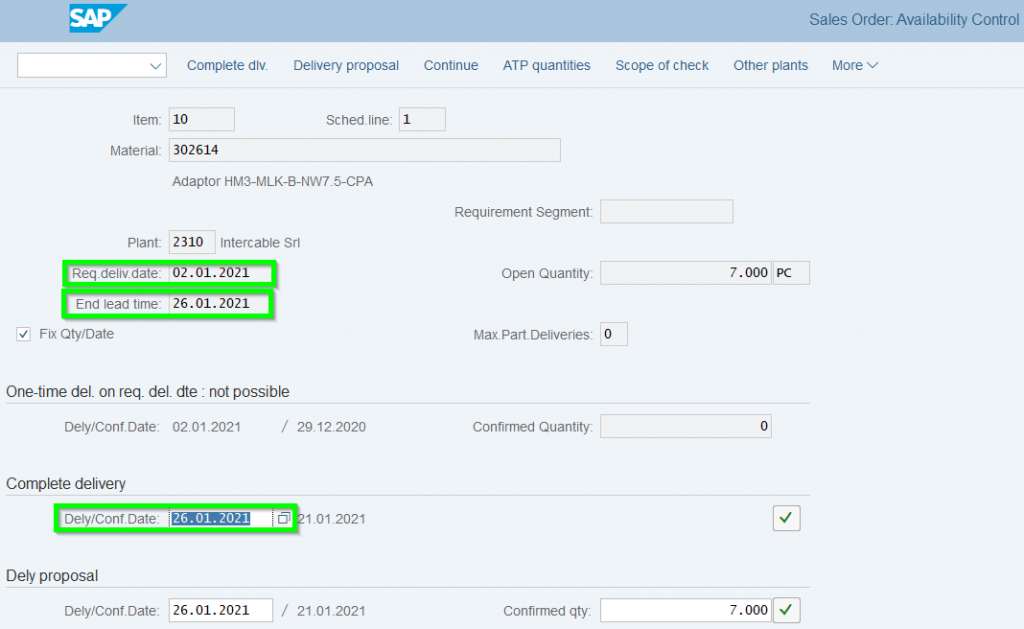
Task: Open Scope of check
Action: pos(662,66)
